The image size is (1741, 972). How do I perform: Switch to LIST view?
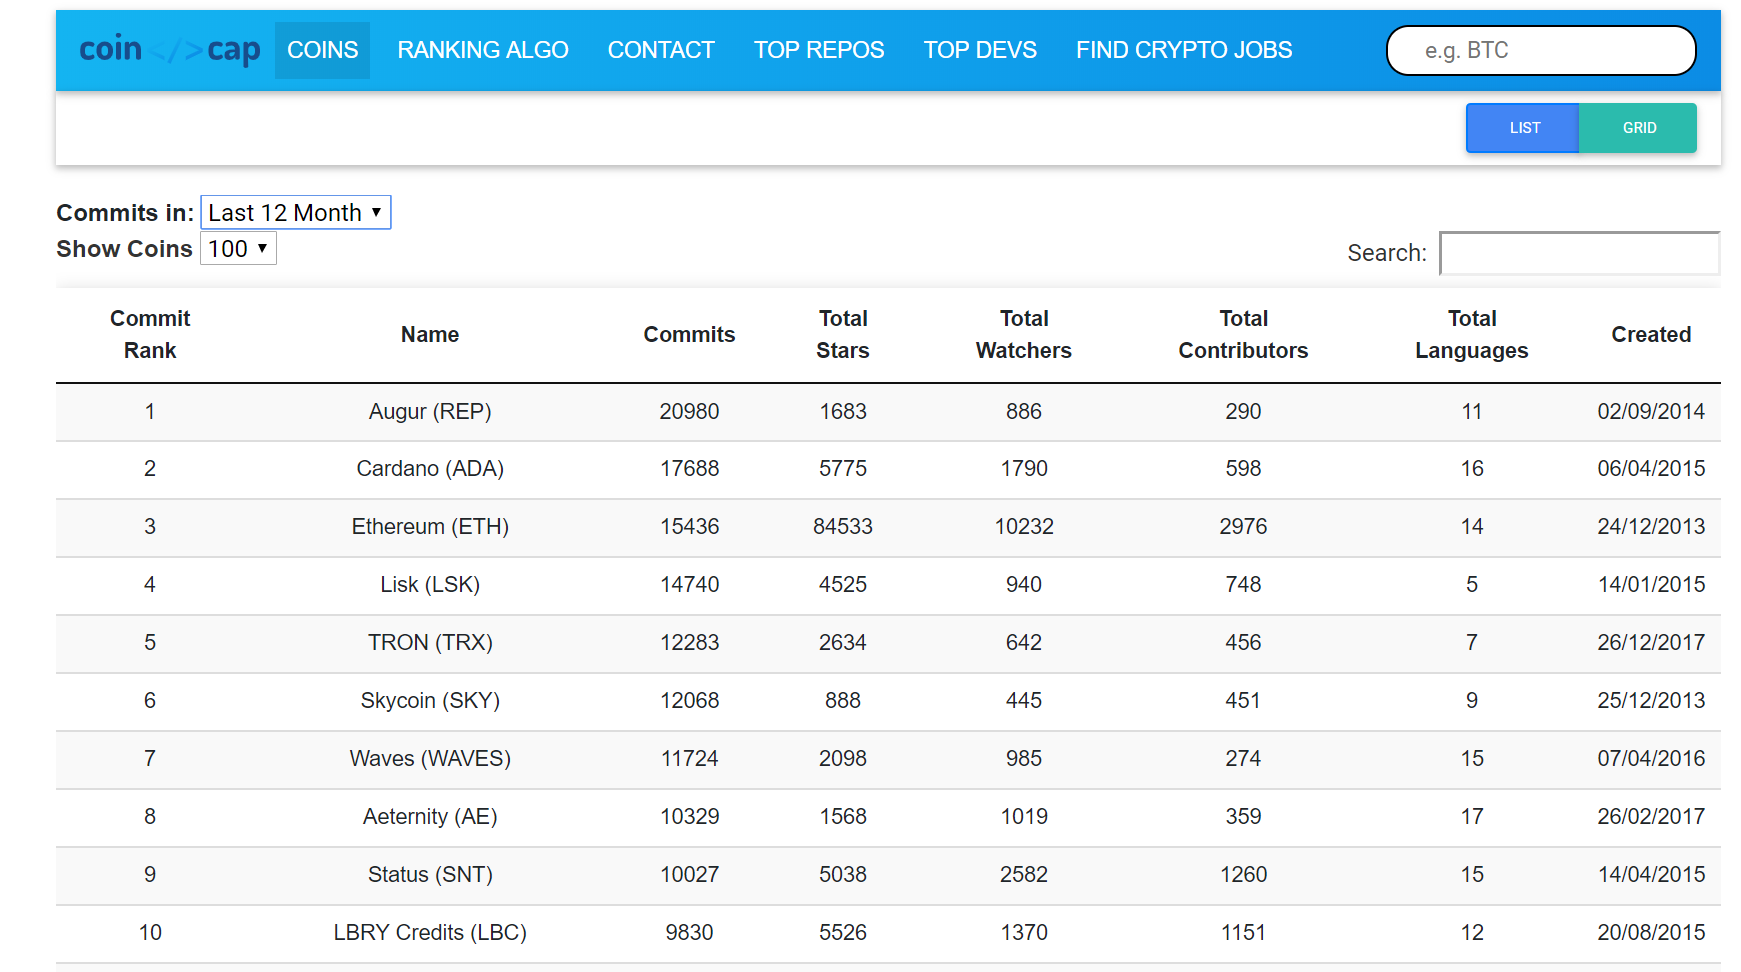pyautogui.click(x=1523, y=128)
